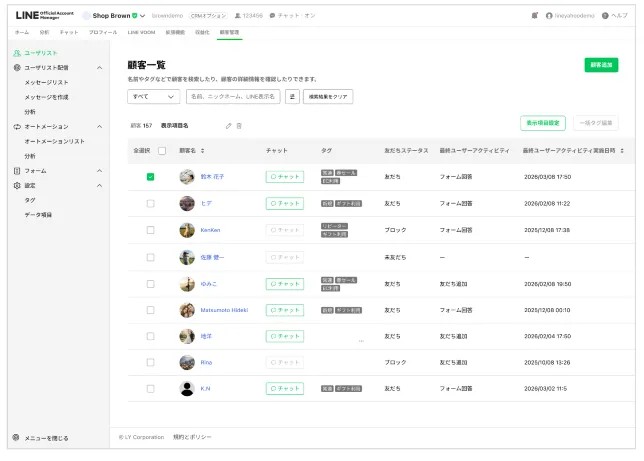Click the チャット button in the K.N row
This screenshot has width=644, height=461.
click(285, 388)
